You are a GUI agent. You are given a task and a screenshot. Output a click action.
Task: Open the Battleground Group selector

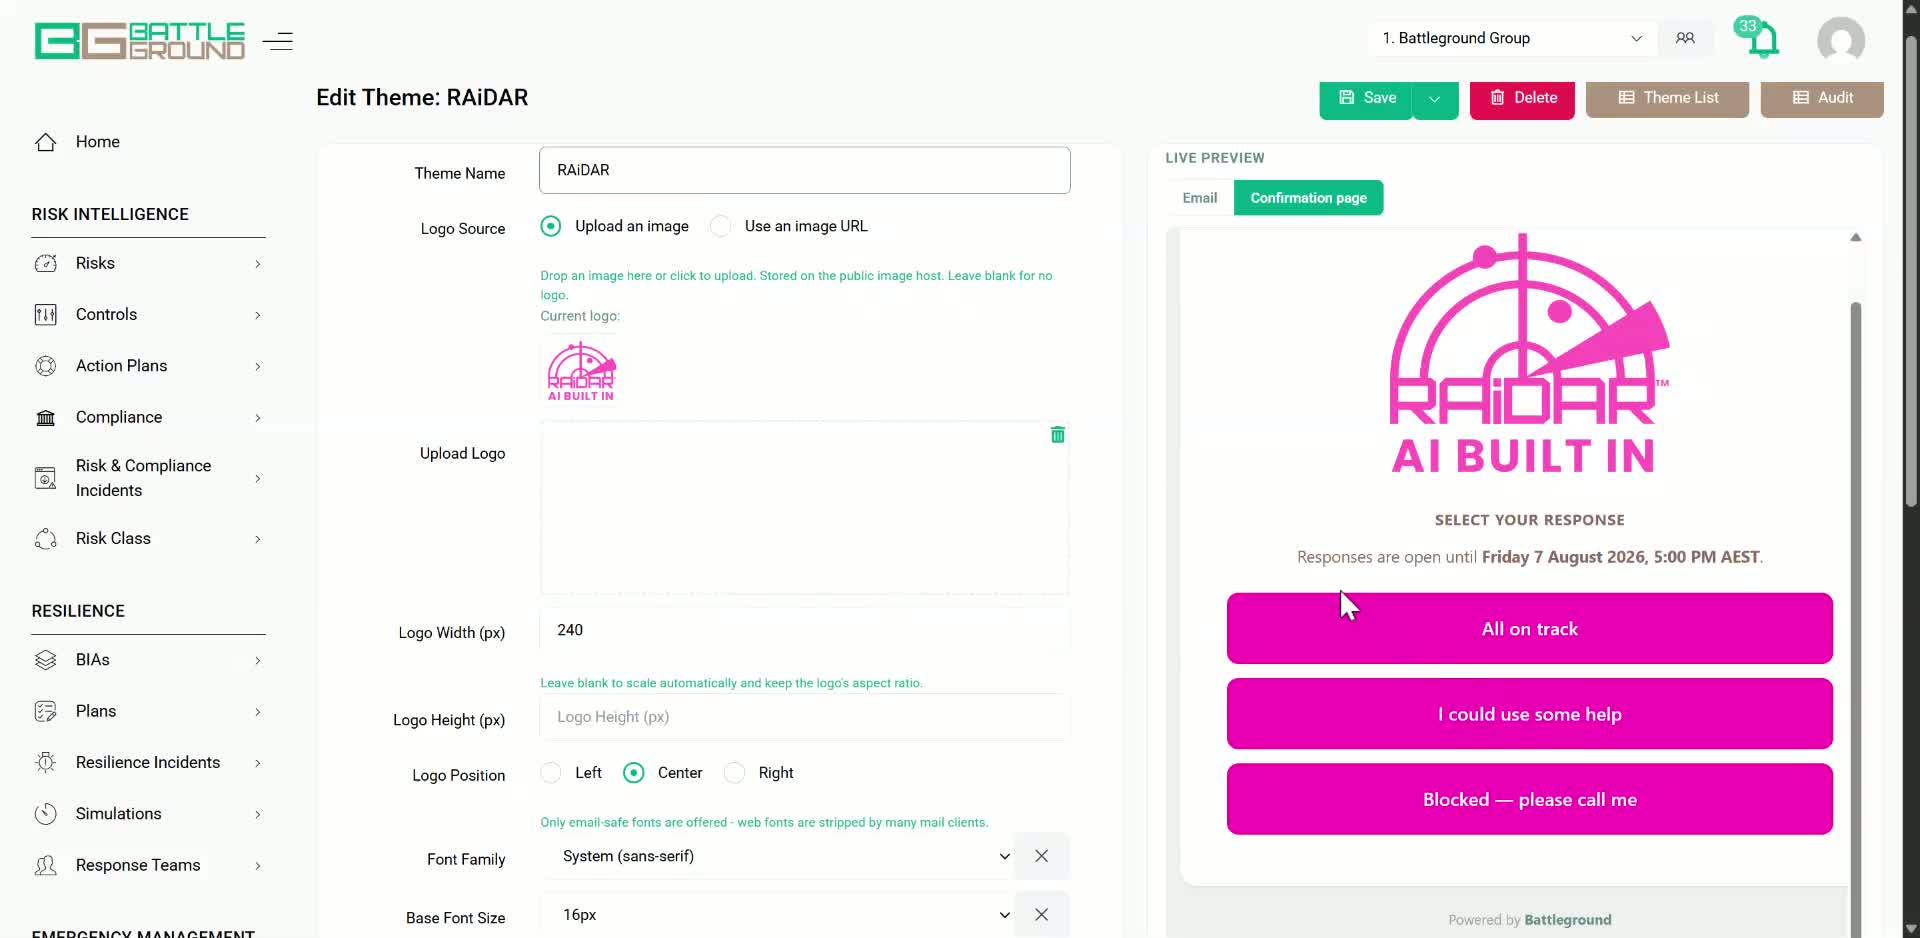[1512, 38]
